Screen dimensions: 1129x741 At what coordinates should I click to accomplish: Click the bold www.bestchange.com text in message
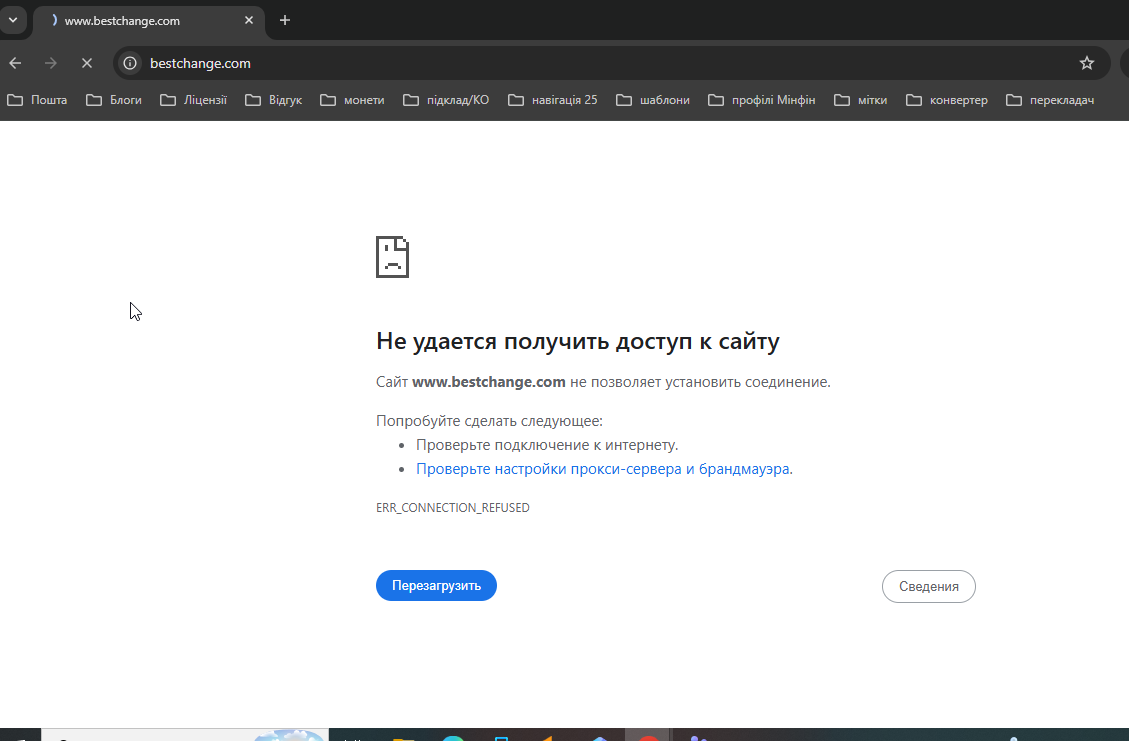489,382
